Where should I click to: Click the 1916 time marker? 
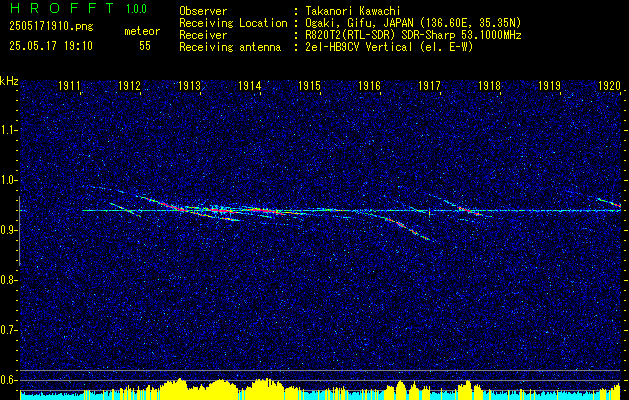369,85
